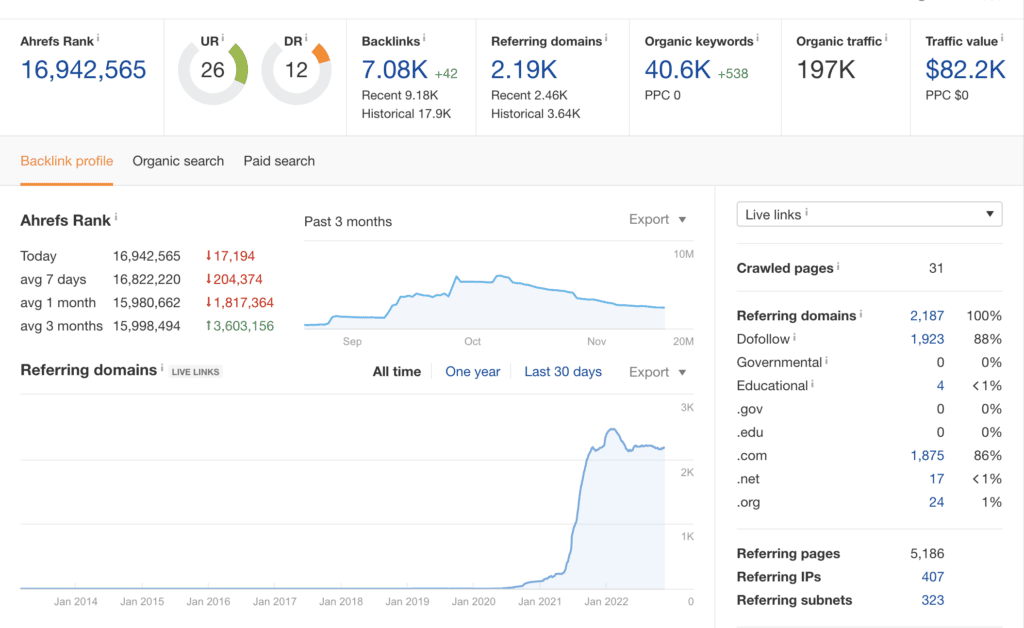1024x628 pixels.
Task: Click info icon beside Dofollow
Action: pos(794,337)
